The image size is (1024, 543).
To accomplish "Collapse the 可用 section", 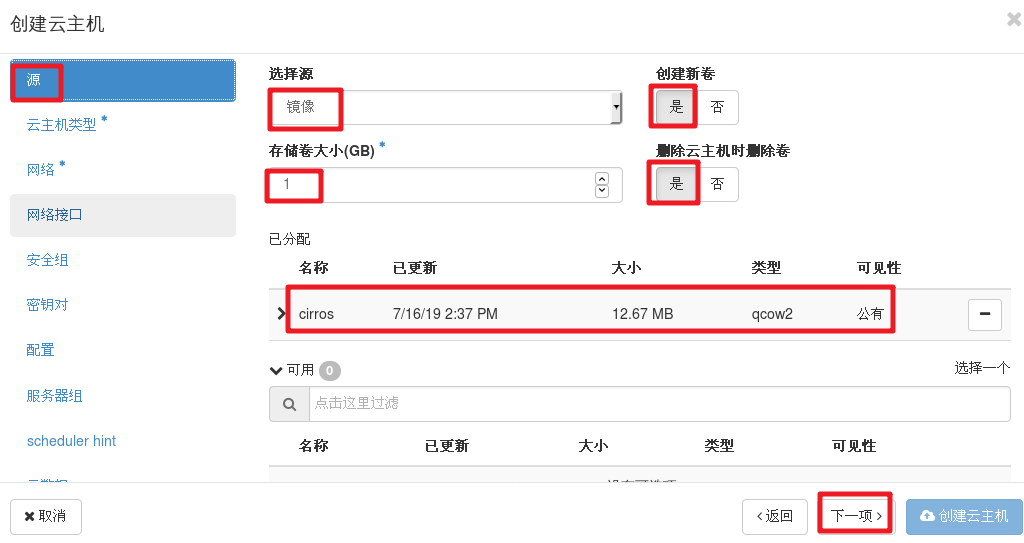I will (x=276, y=370).
